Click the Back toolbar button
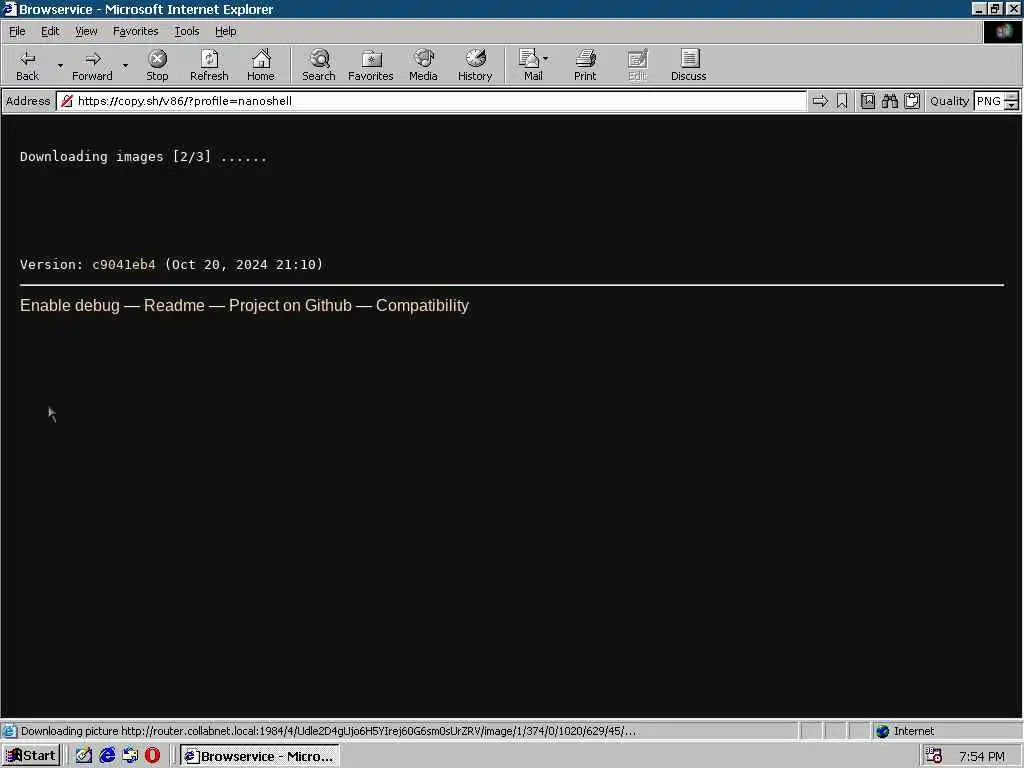 click(x=27, y=65)
